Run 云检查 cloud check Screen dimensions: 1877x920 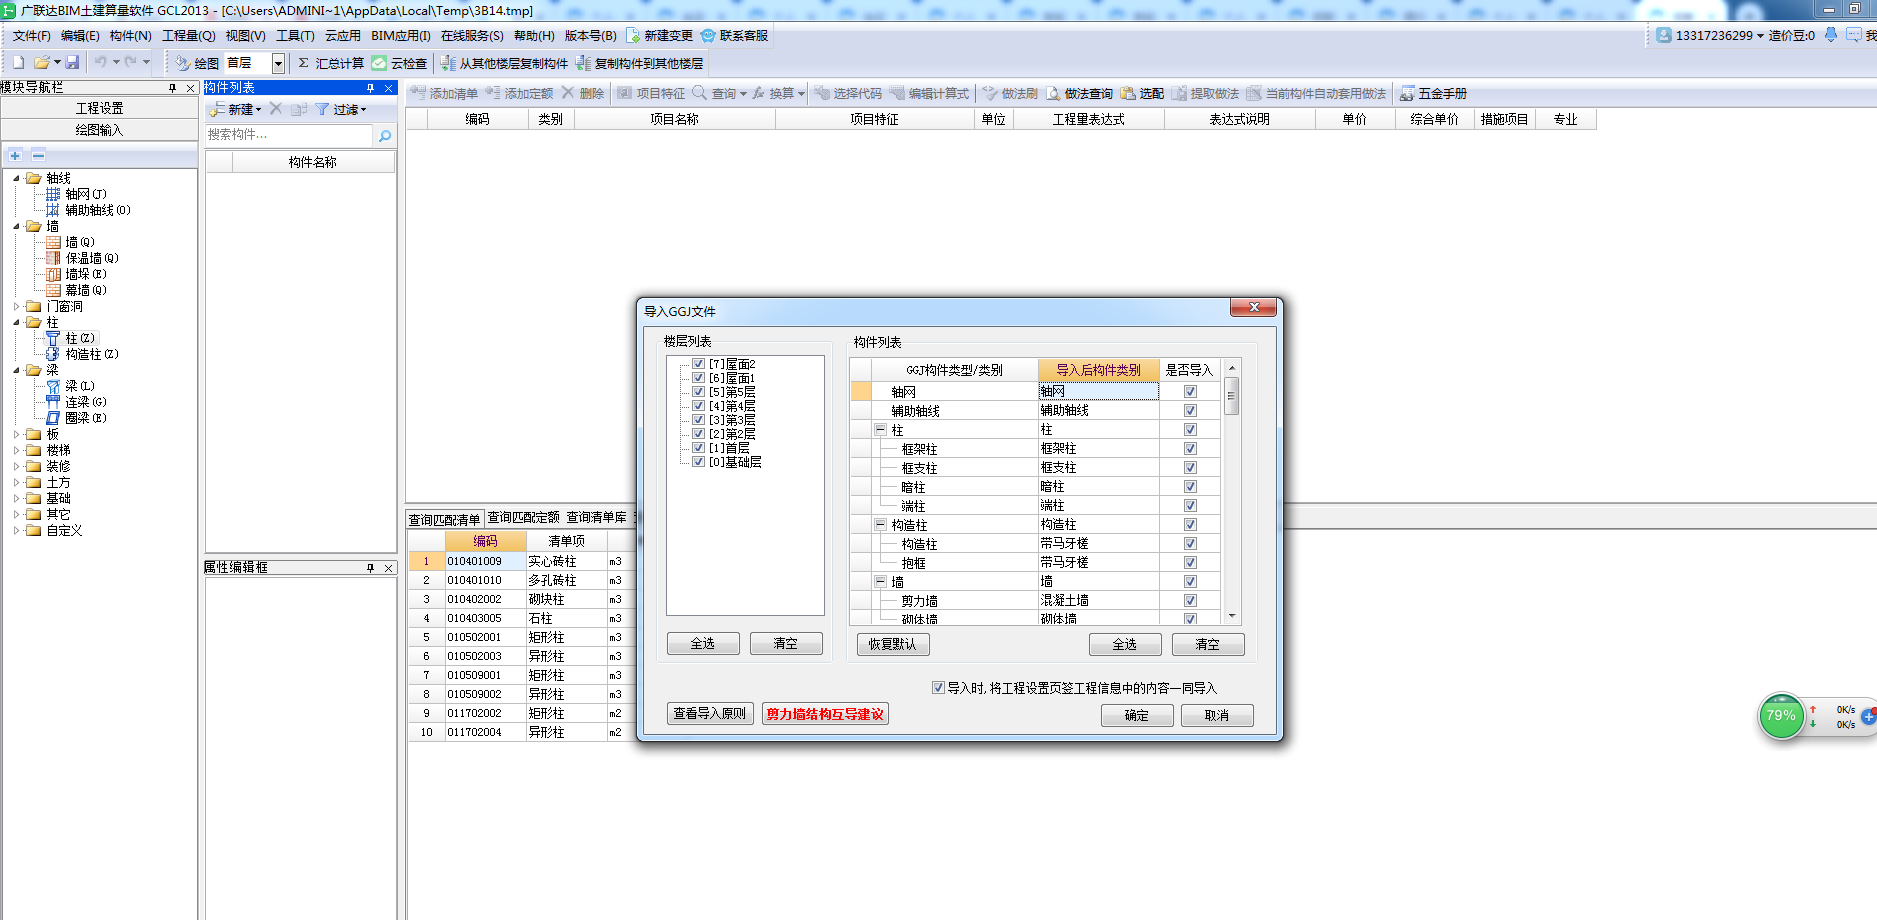pos(400,63)
